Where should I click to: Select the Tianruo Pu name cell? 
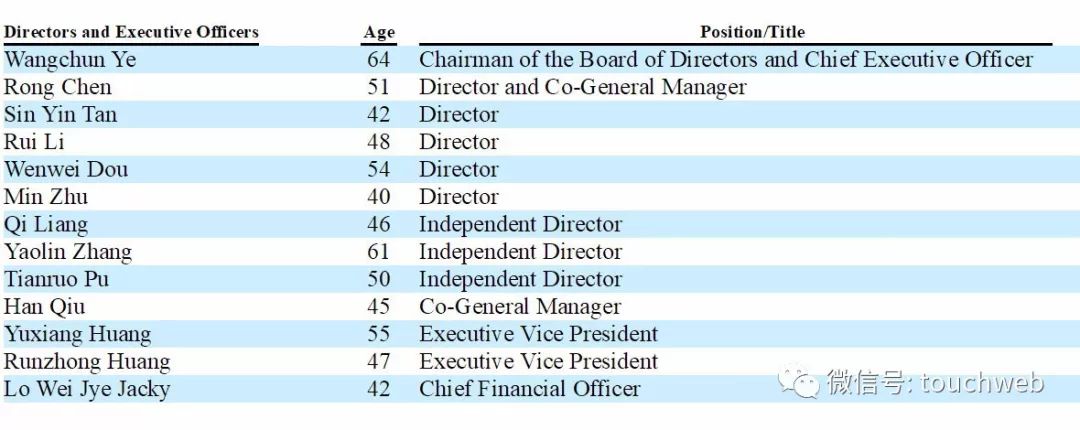pyautogui.click(x=56, y=280)
